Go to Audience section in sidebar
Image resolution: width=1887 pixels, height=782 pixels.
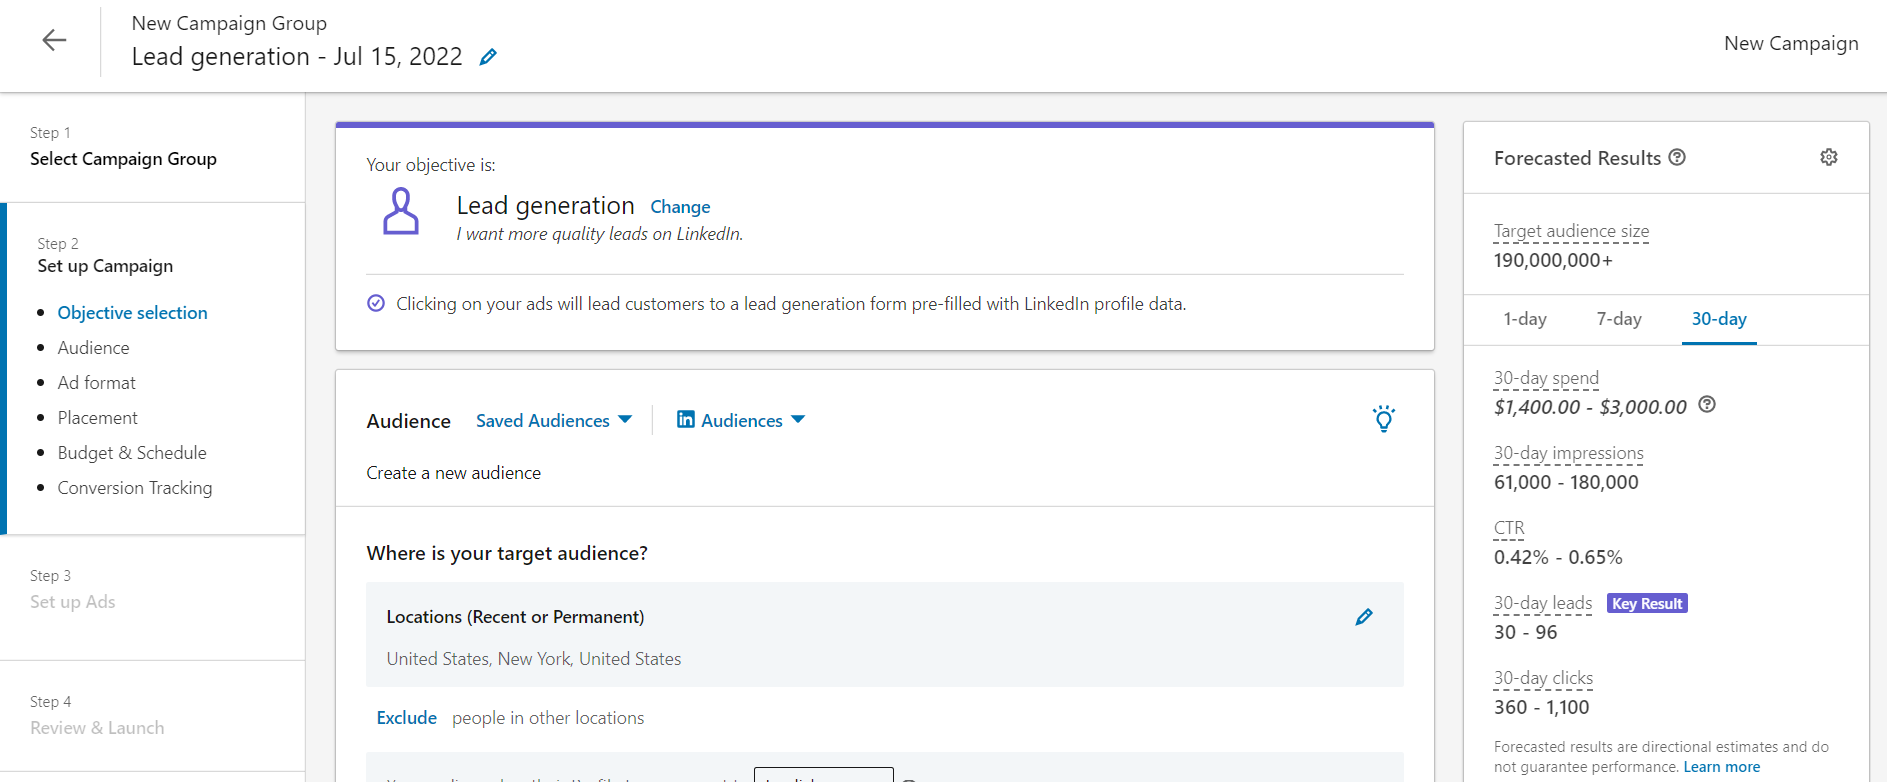[93, 348]
